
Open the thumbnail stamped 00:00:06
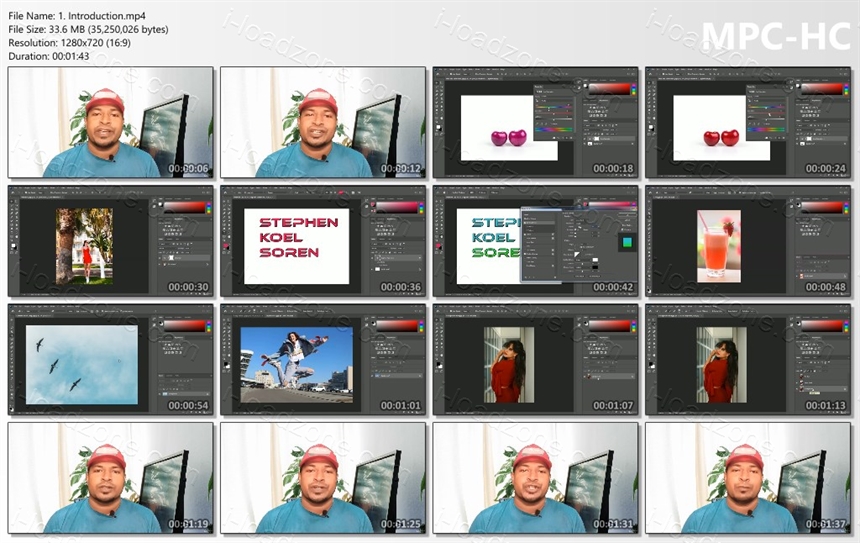pos(111,122)
